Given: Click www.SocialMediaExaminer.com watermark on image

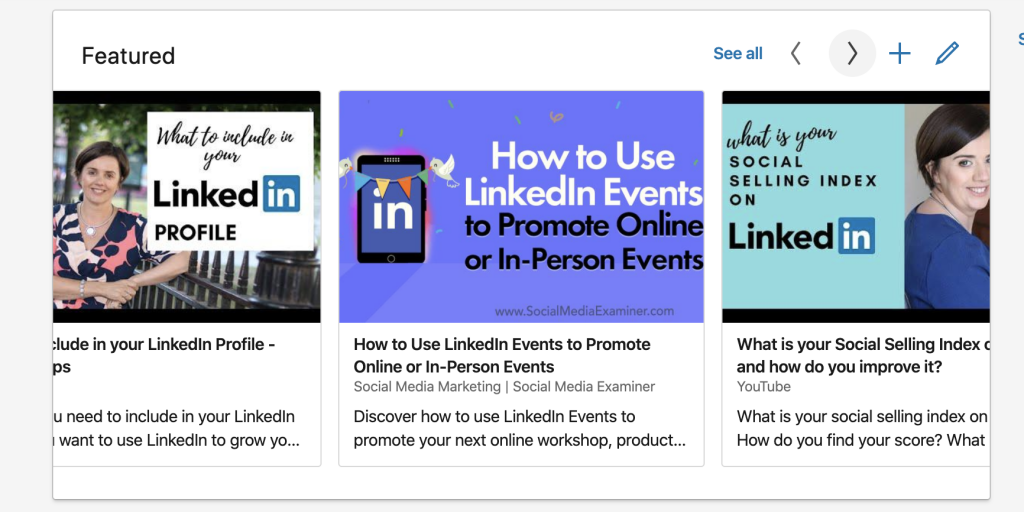Looking at the screenshot, I should pyautogui.click(x=584, y=310).
